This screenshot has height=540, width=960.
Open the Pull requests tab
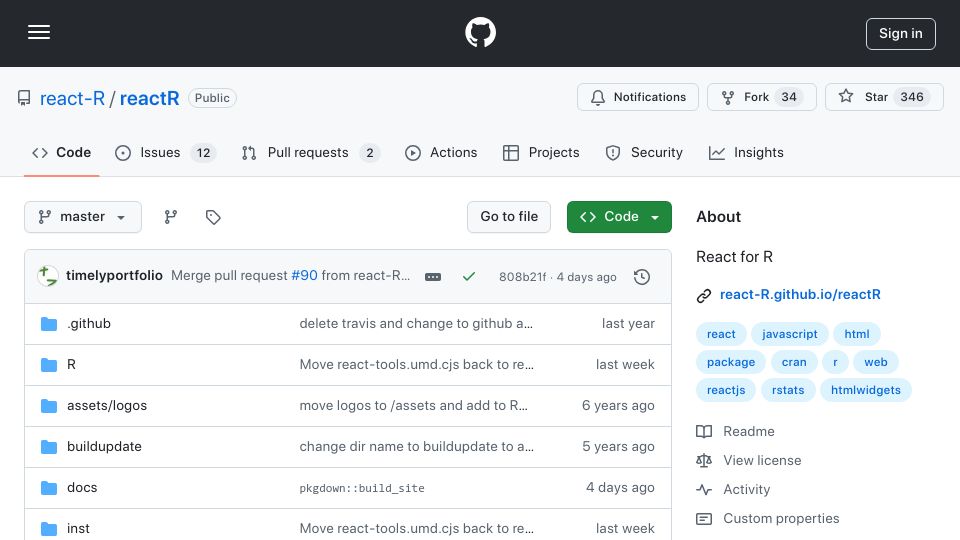tap(310, 152)
